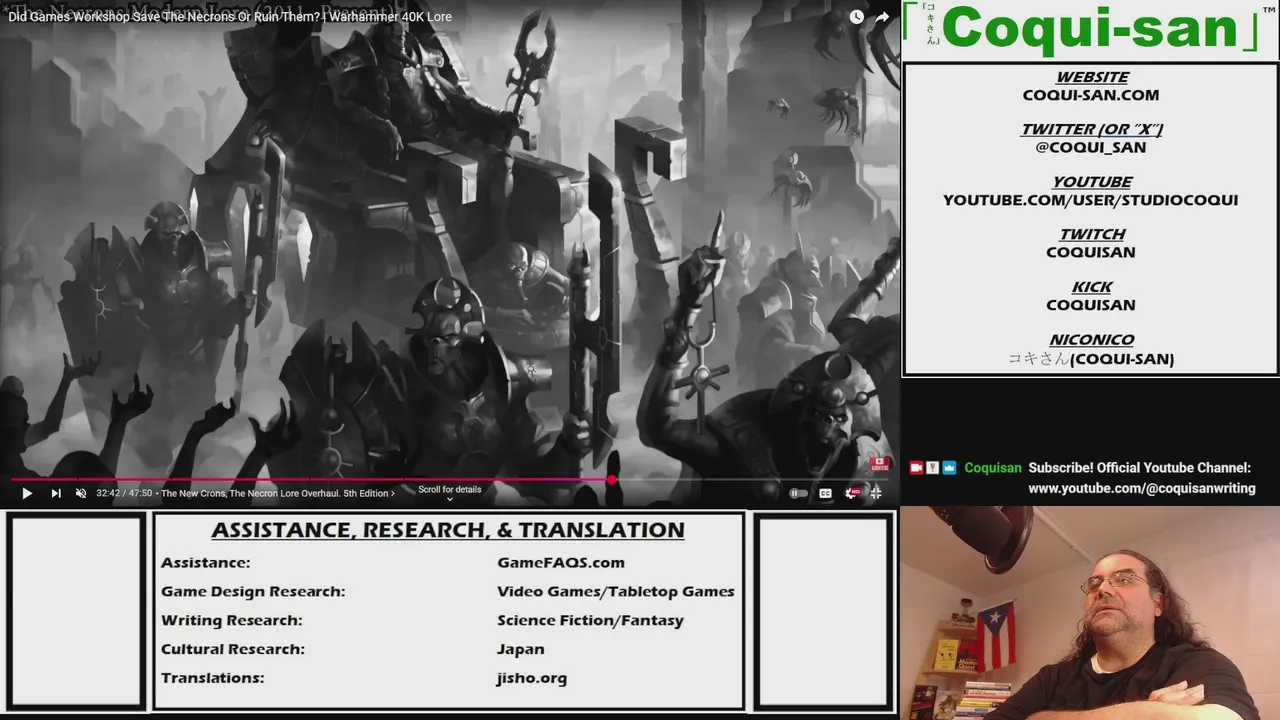The width and height of the screenshot is (1280, 720).
Task: Click the 'Writing Research:' label
Action: click(x=231, y=621)
